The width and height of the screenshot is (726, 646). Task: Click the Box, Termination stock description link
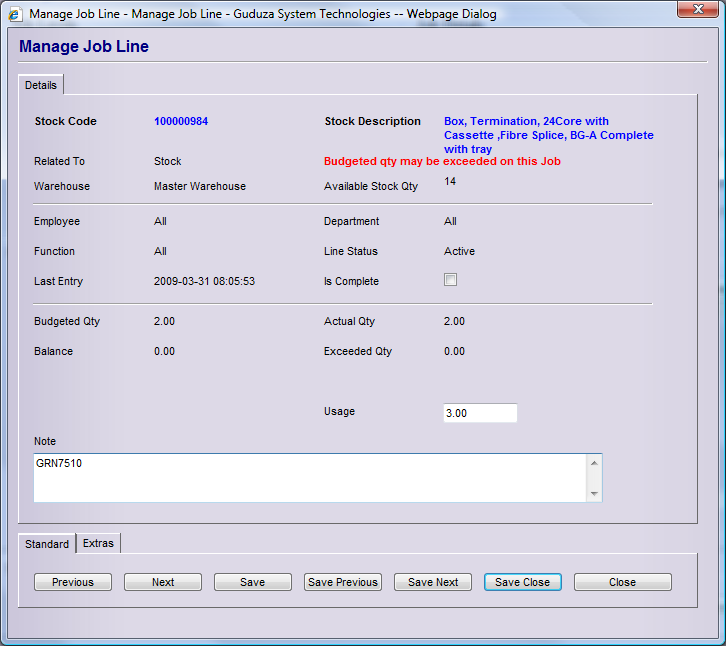548,135
